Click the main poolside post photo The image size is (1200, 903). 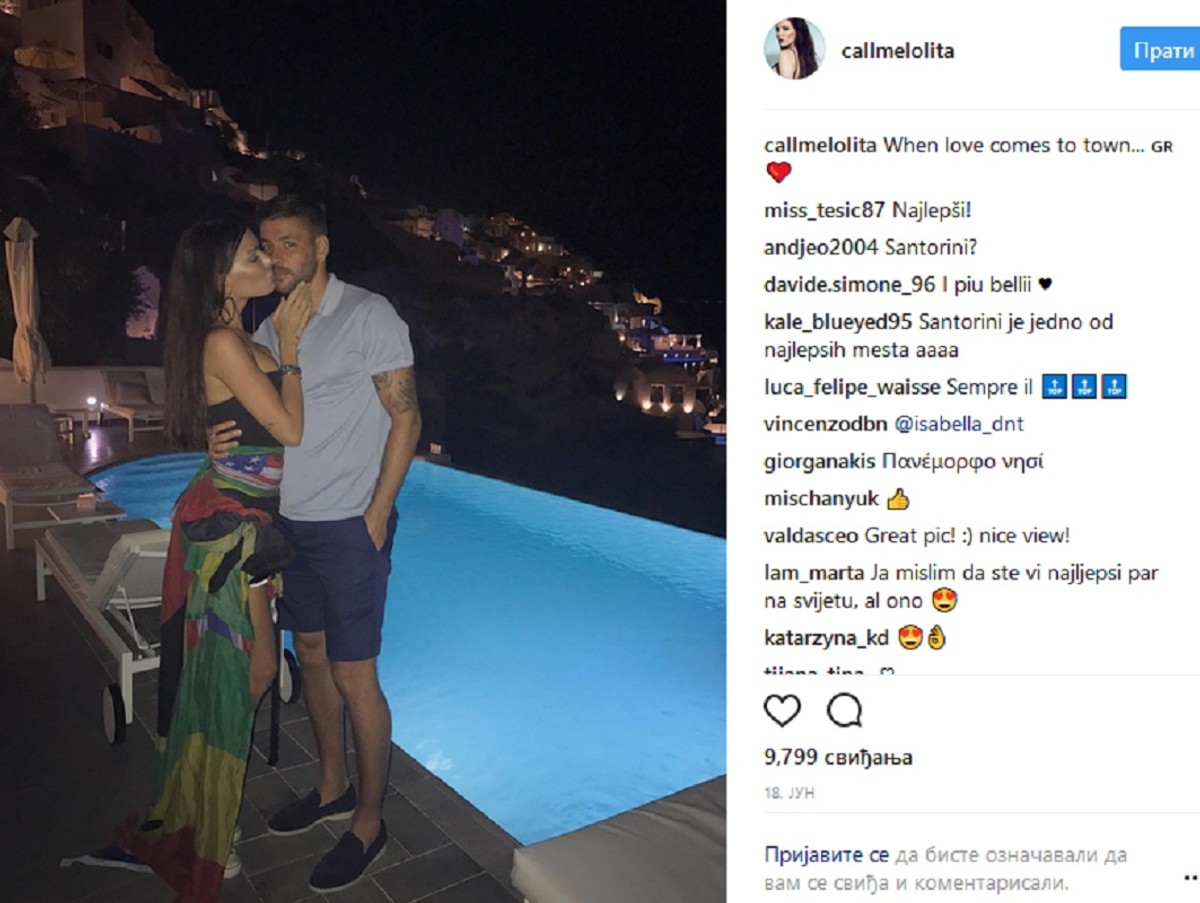tap(363, 451)
